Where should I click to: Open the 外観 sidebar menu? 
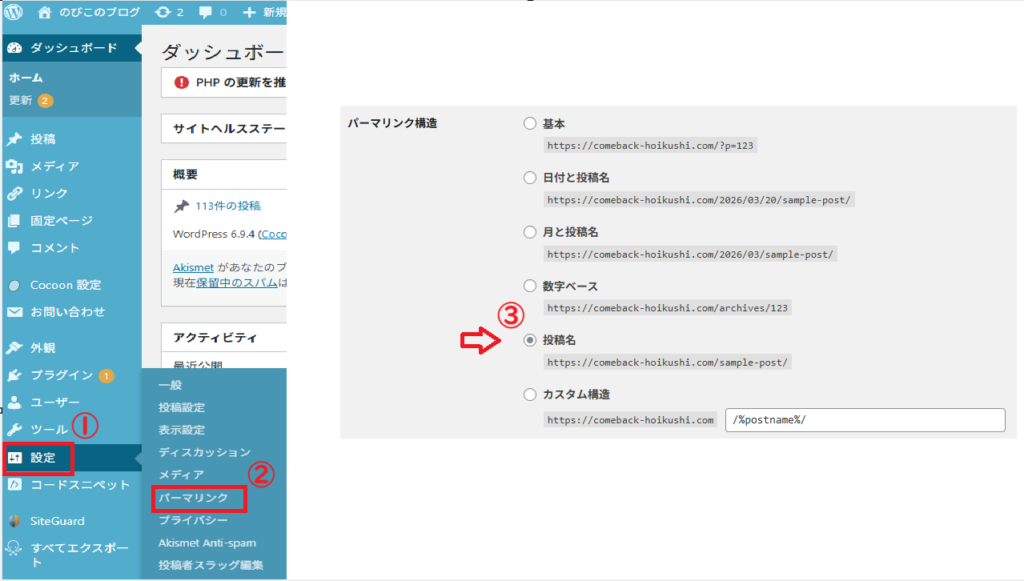pos(43,348)
